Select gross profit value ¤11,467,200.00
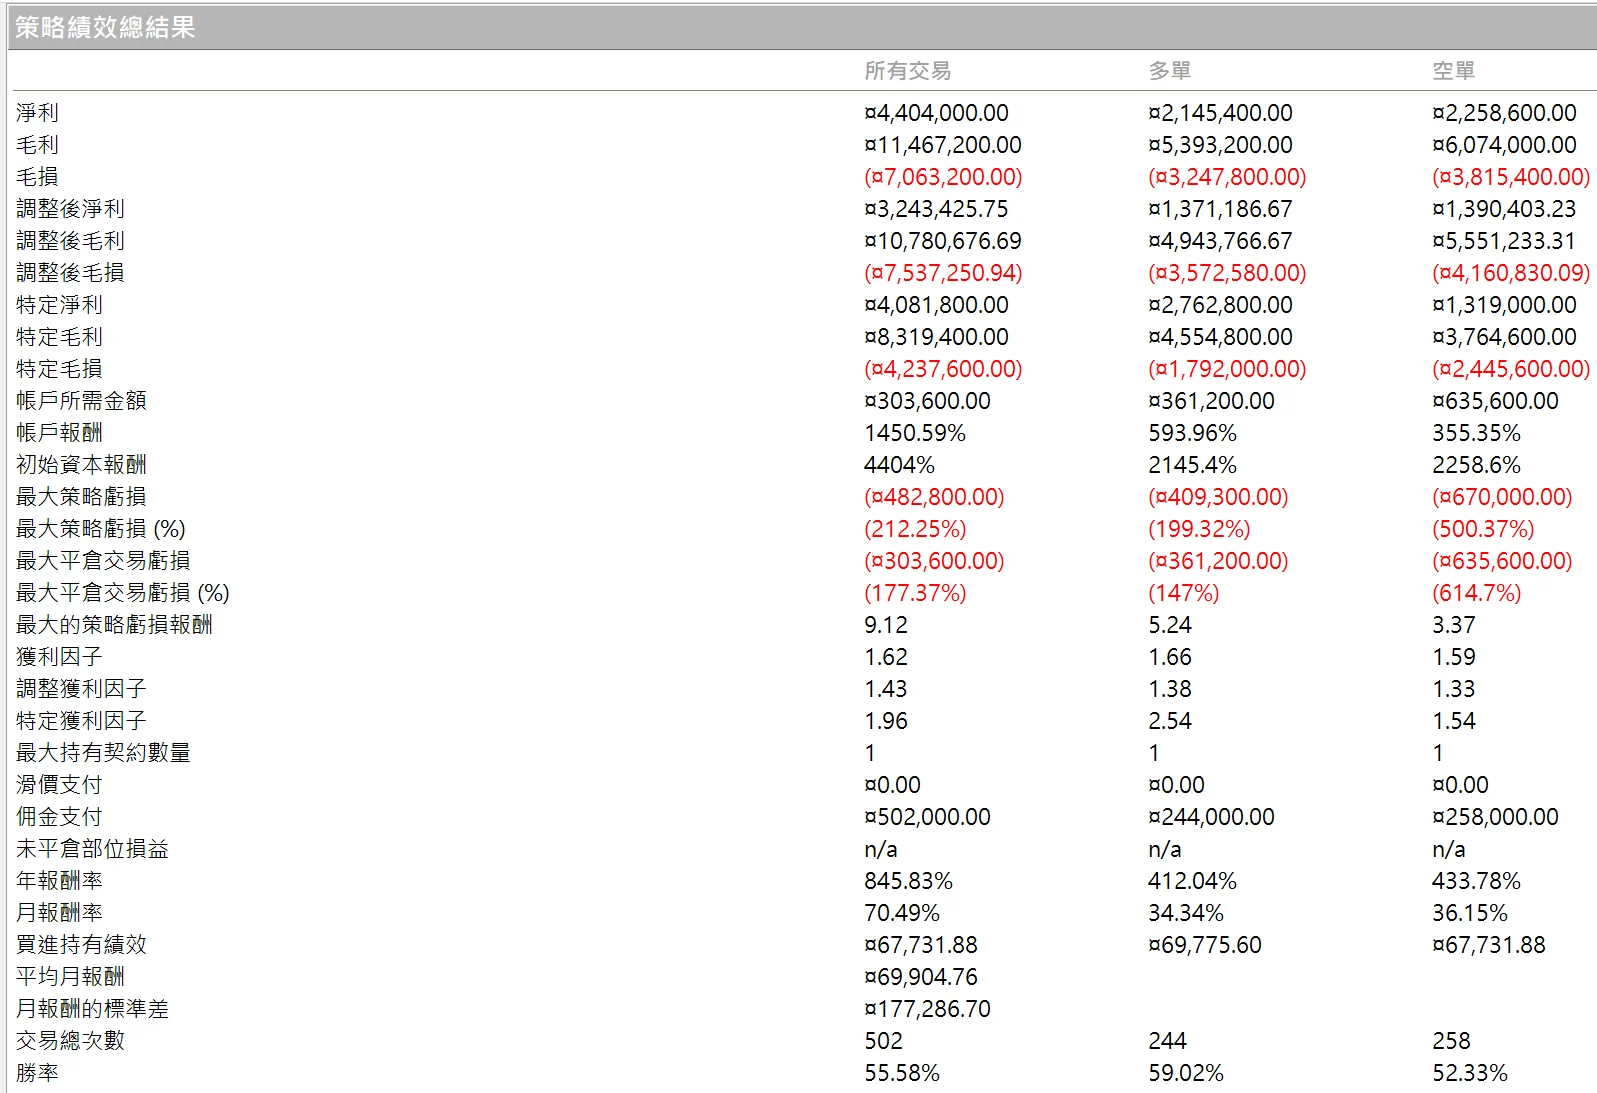 pos(943,145)
